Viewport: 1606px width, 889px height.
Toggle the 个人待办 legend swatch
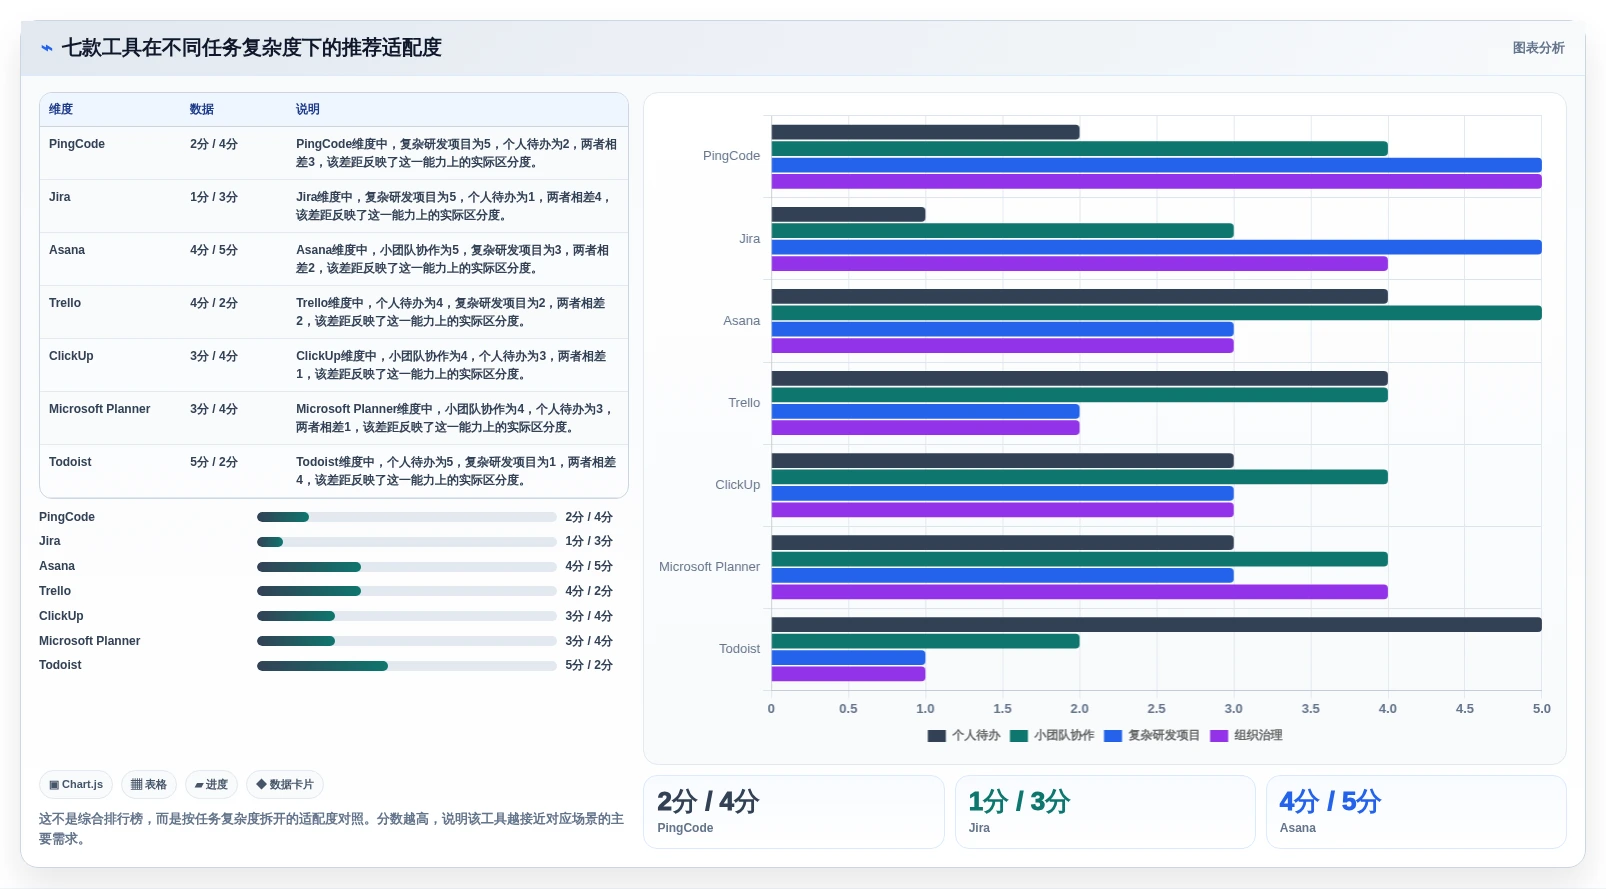point(936,736)
